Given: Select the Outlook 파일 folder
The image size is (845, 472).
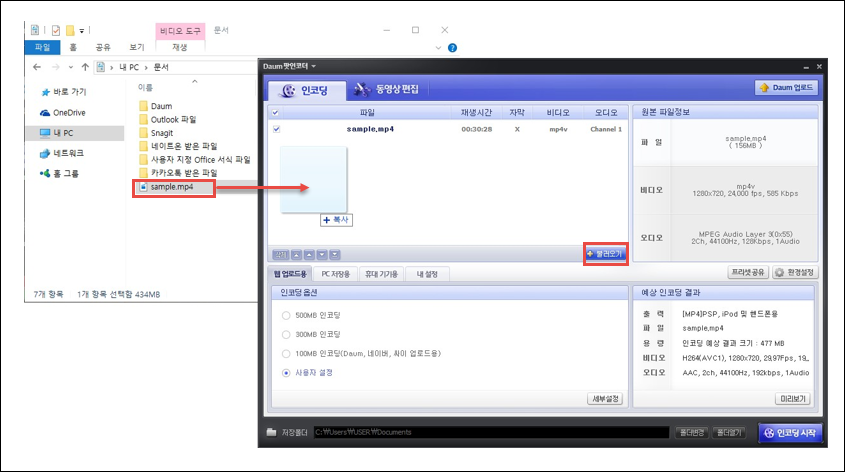Looking at the screenshot, I should click(168, 120).
